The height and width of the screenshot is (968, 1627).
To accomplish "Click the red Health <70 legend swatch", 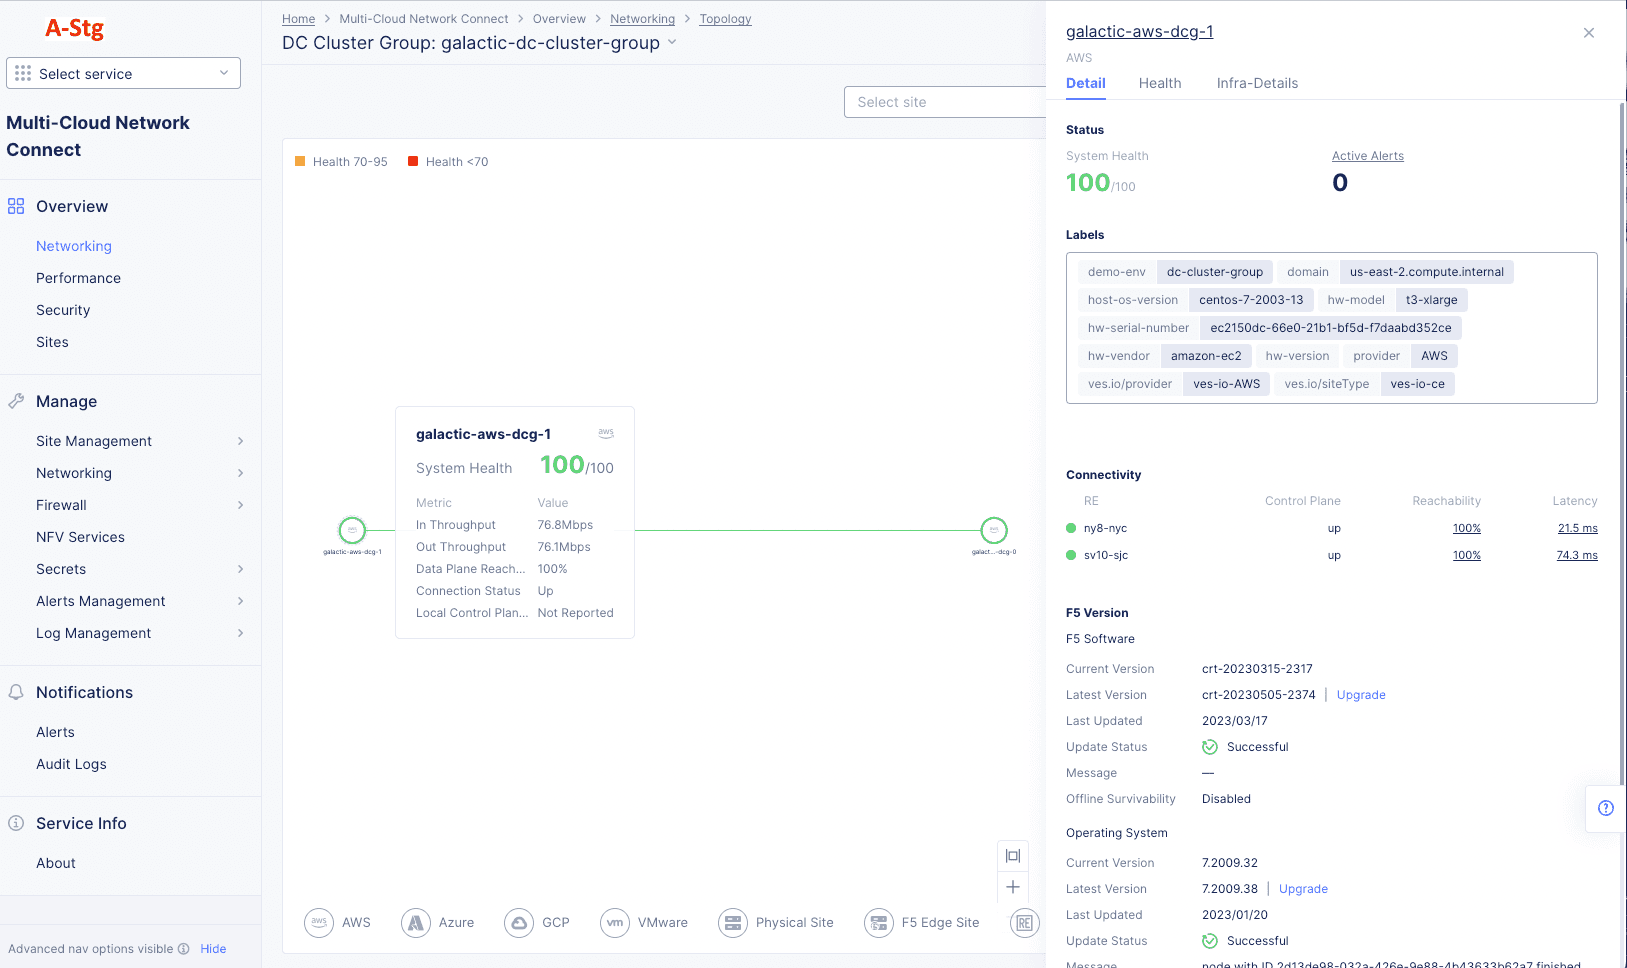I will tap(413, 160).
